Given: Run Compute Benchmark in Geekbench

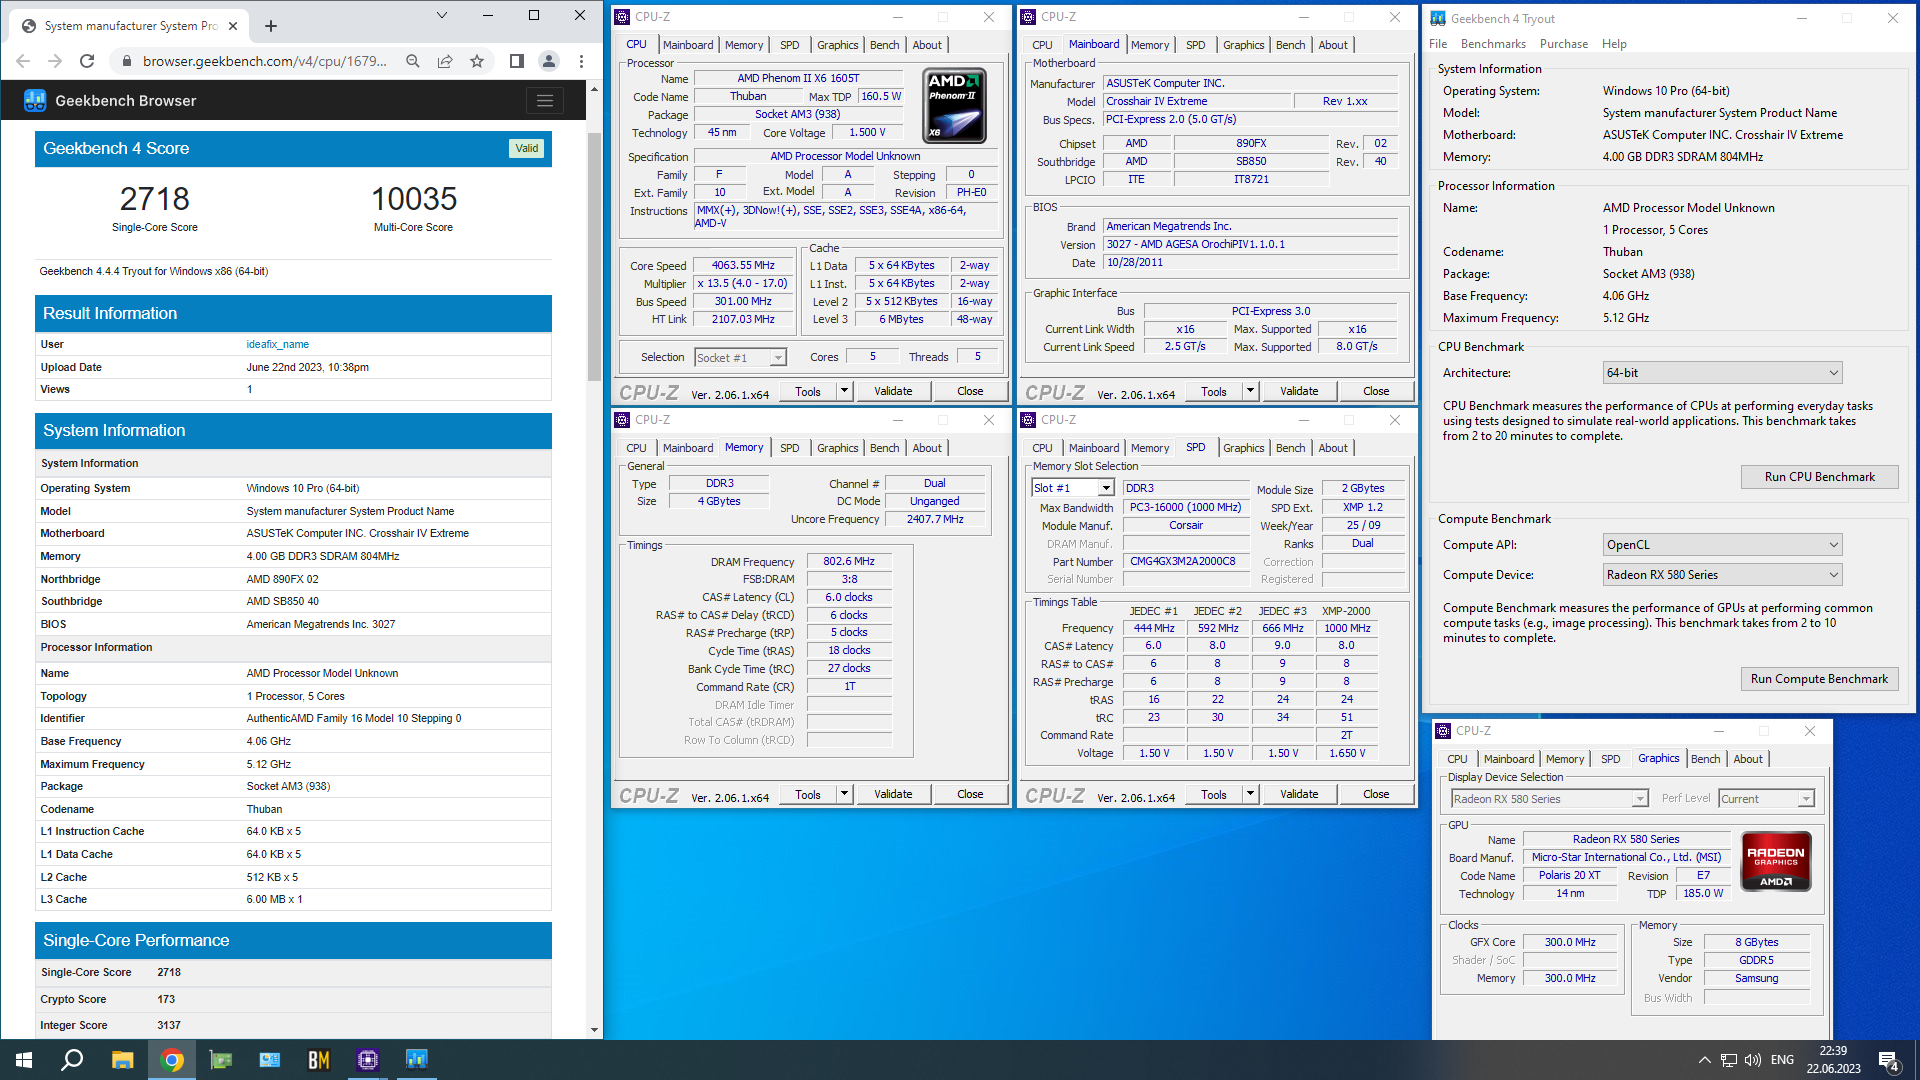Looking at the screenshot, I should pos(1819,679).
